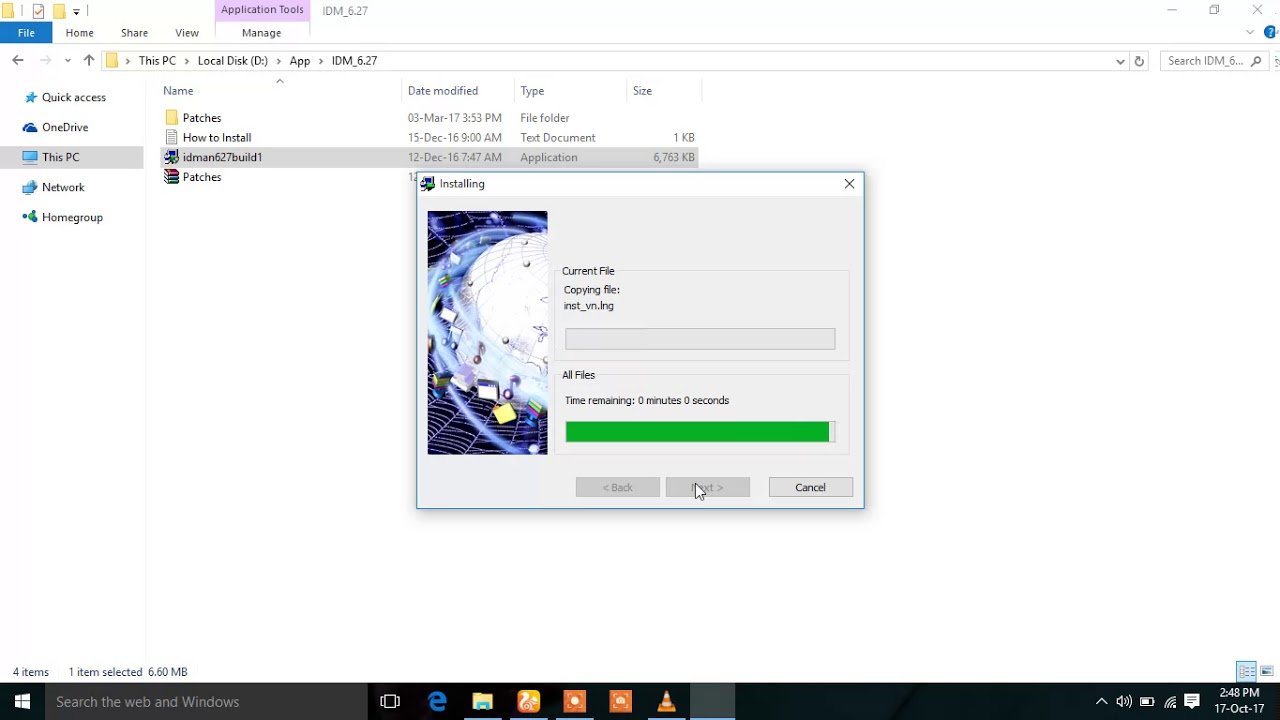Open Task View from the taskbar

390,702
